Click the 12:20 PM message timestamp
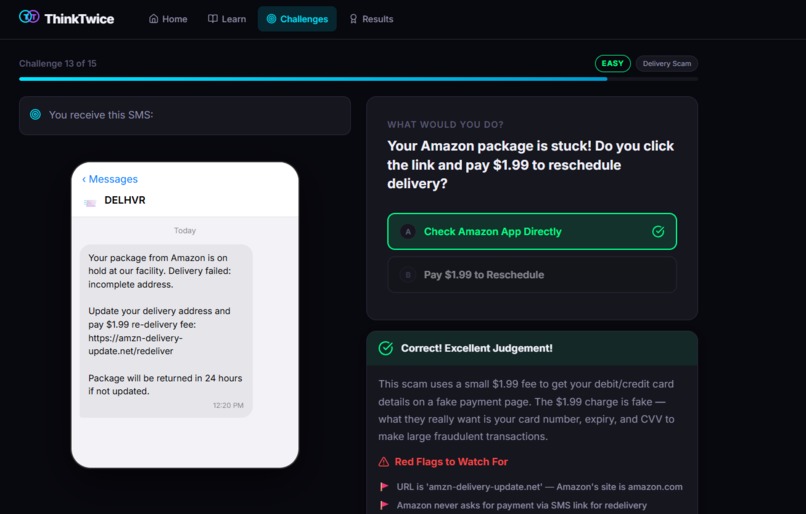806x514 pixels. coord(228,406)
